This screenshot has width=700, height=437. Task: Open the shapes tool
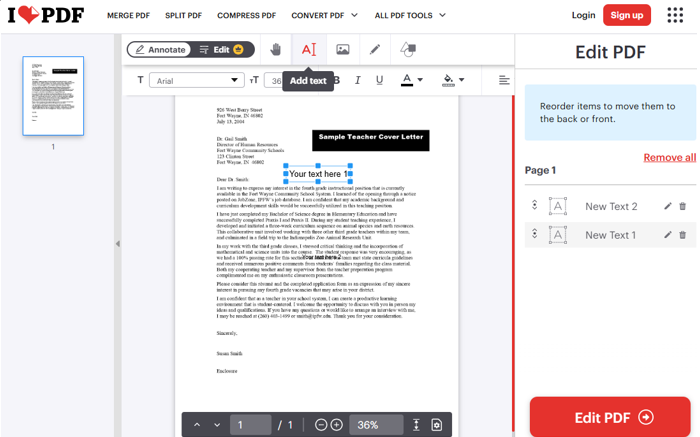tap(408, 50)
